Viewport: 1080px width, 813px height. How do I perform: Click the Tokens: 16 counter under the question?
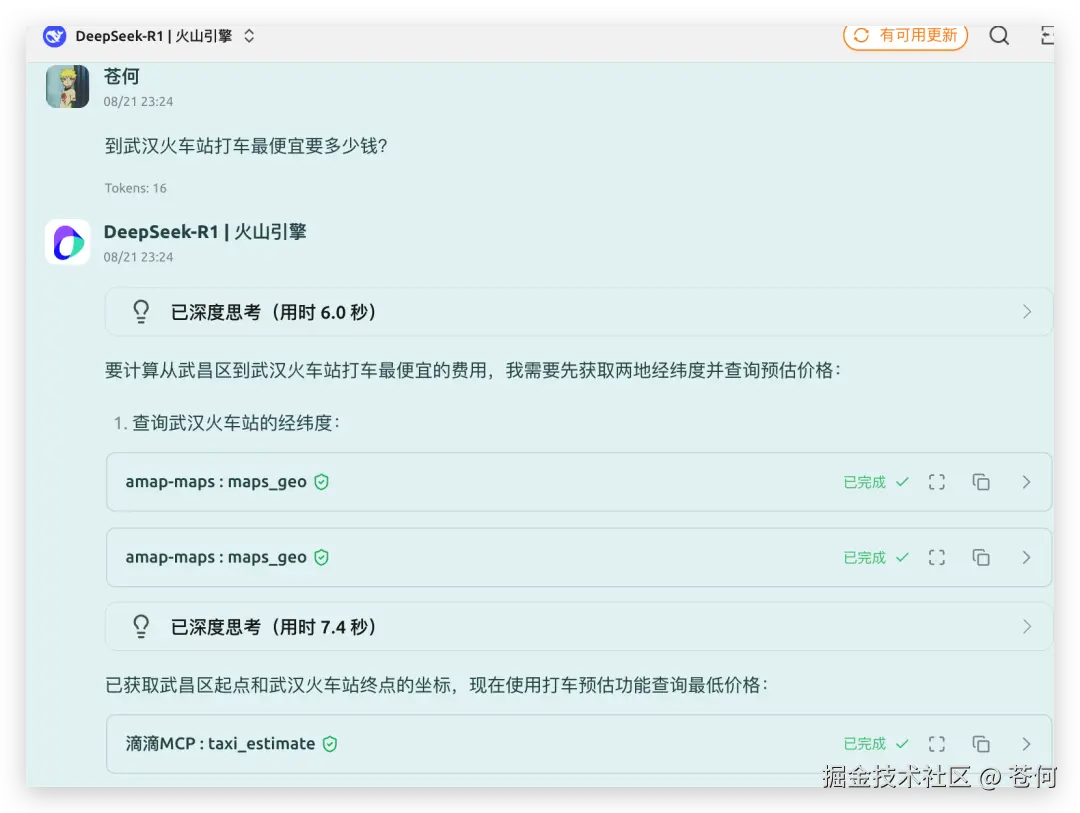135,188
